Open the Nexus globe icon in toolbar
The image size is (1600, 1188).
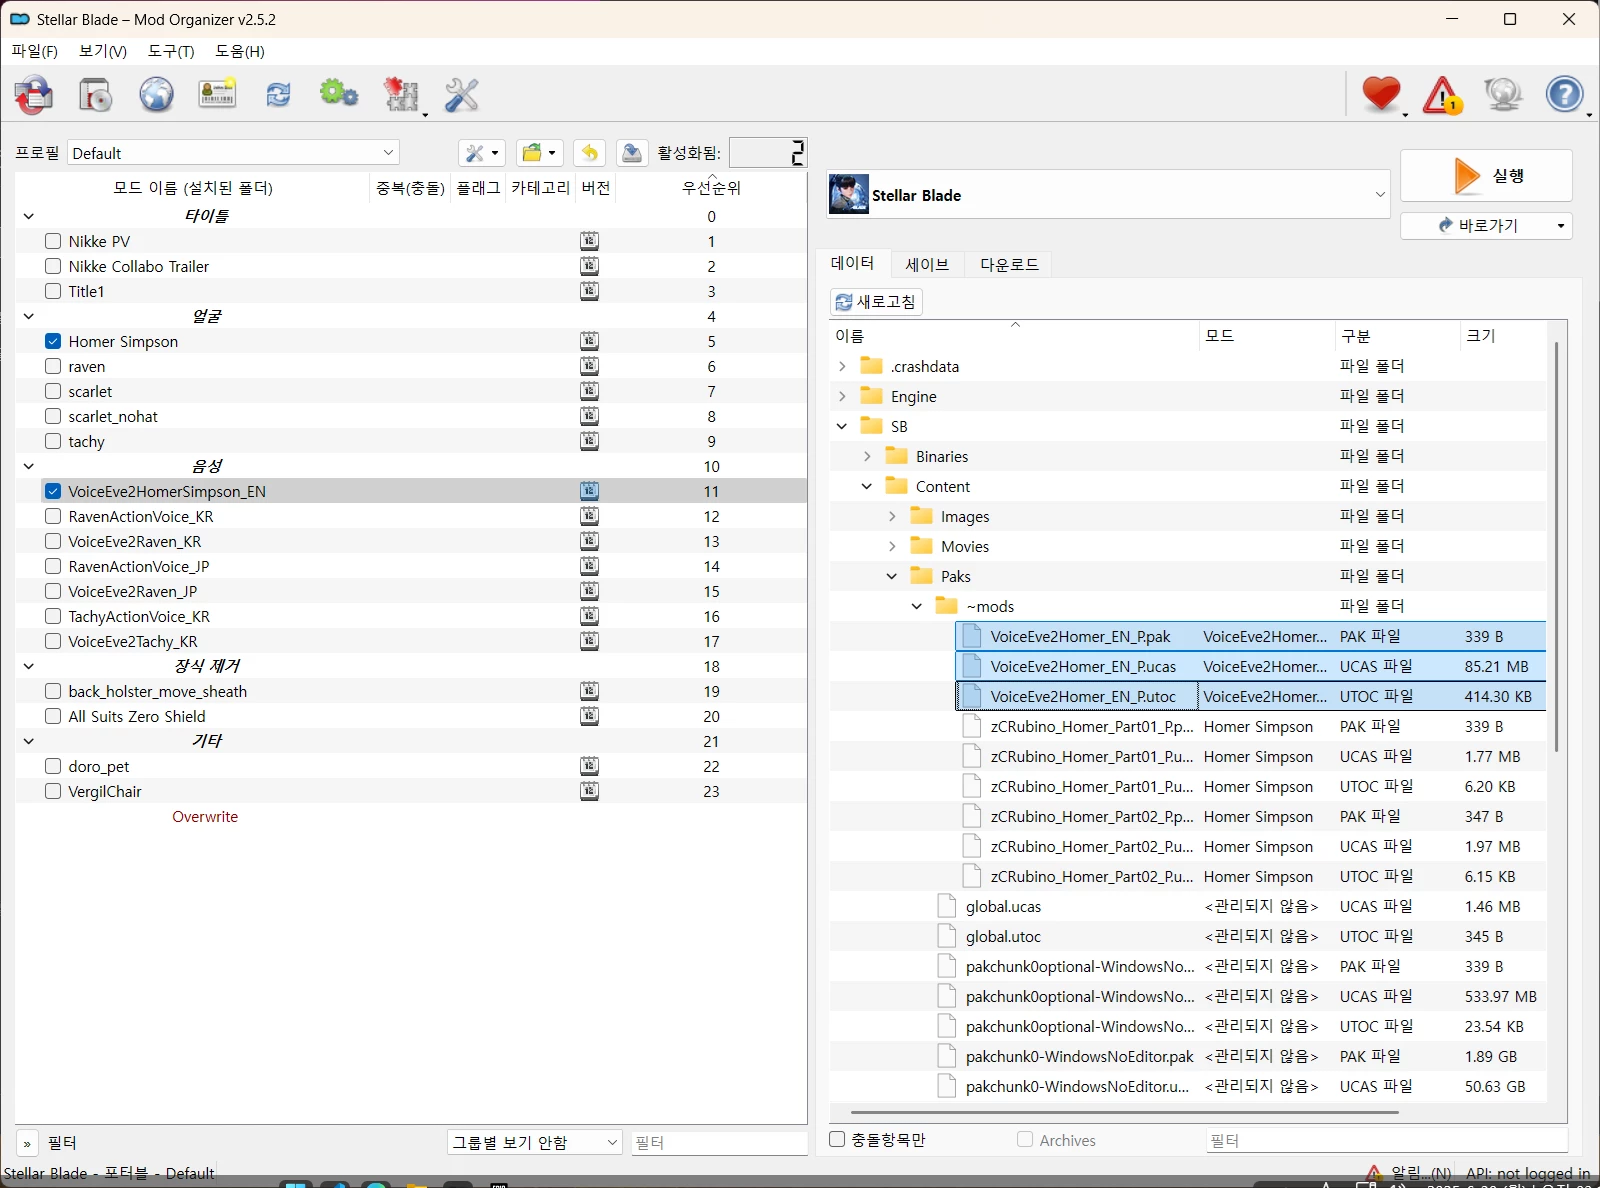point(156,95)
